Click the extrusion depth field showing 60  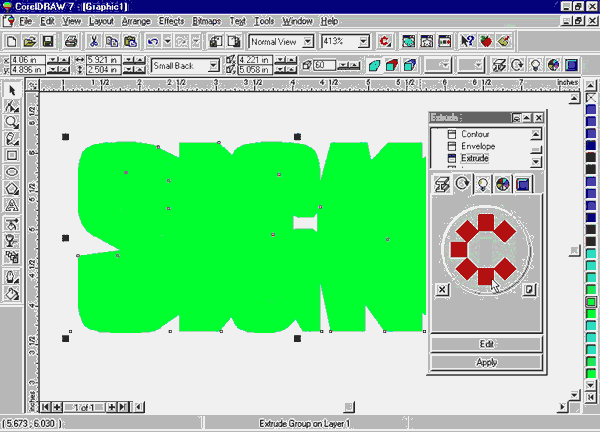coord(324,65)
